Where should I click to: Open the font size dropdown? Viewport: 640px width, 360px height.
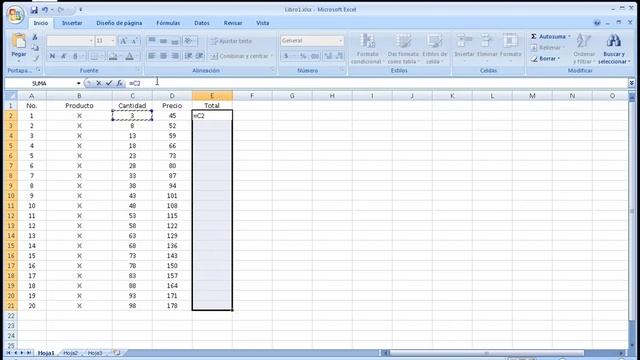(113, 41)
